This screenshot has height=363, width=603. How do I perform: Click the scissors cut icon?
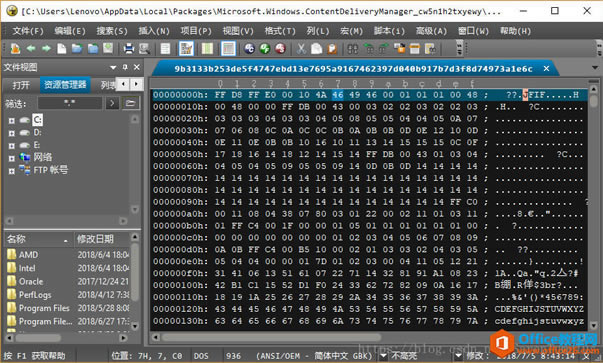[x=301, y=48]
